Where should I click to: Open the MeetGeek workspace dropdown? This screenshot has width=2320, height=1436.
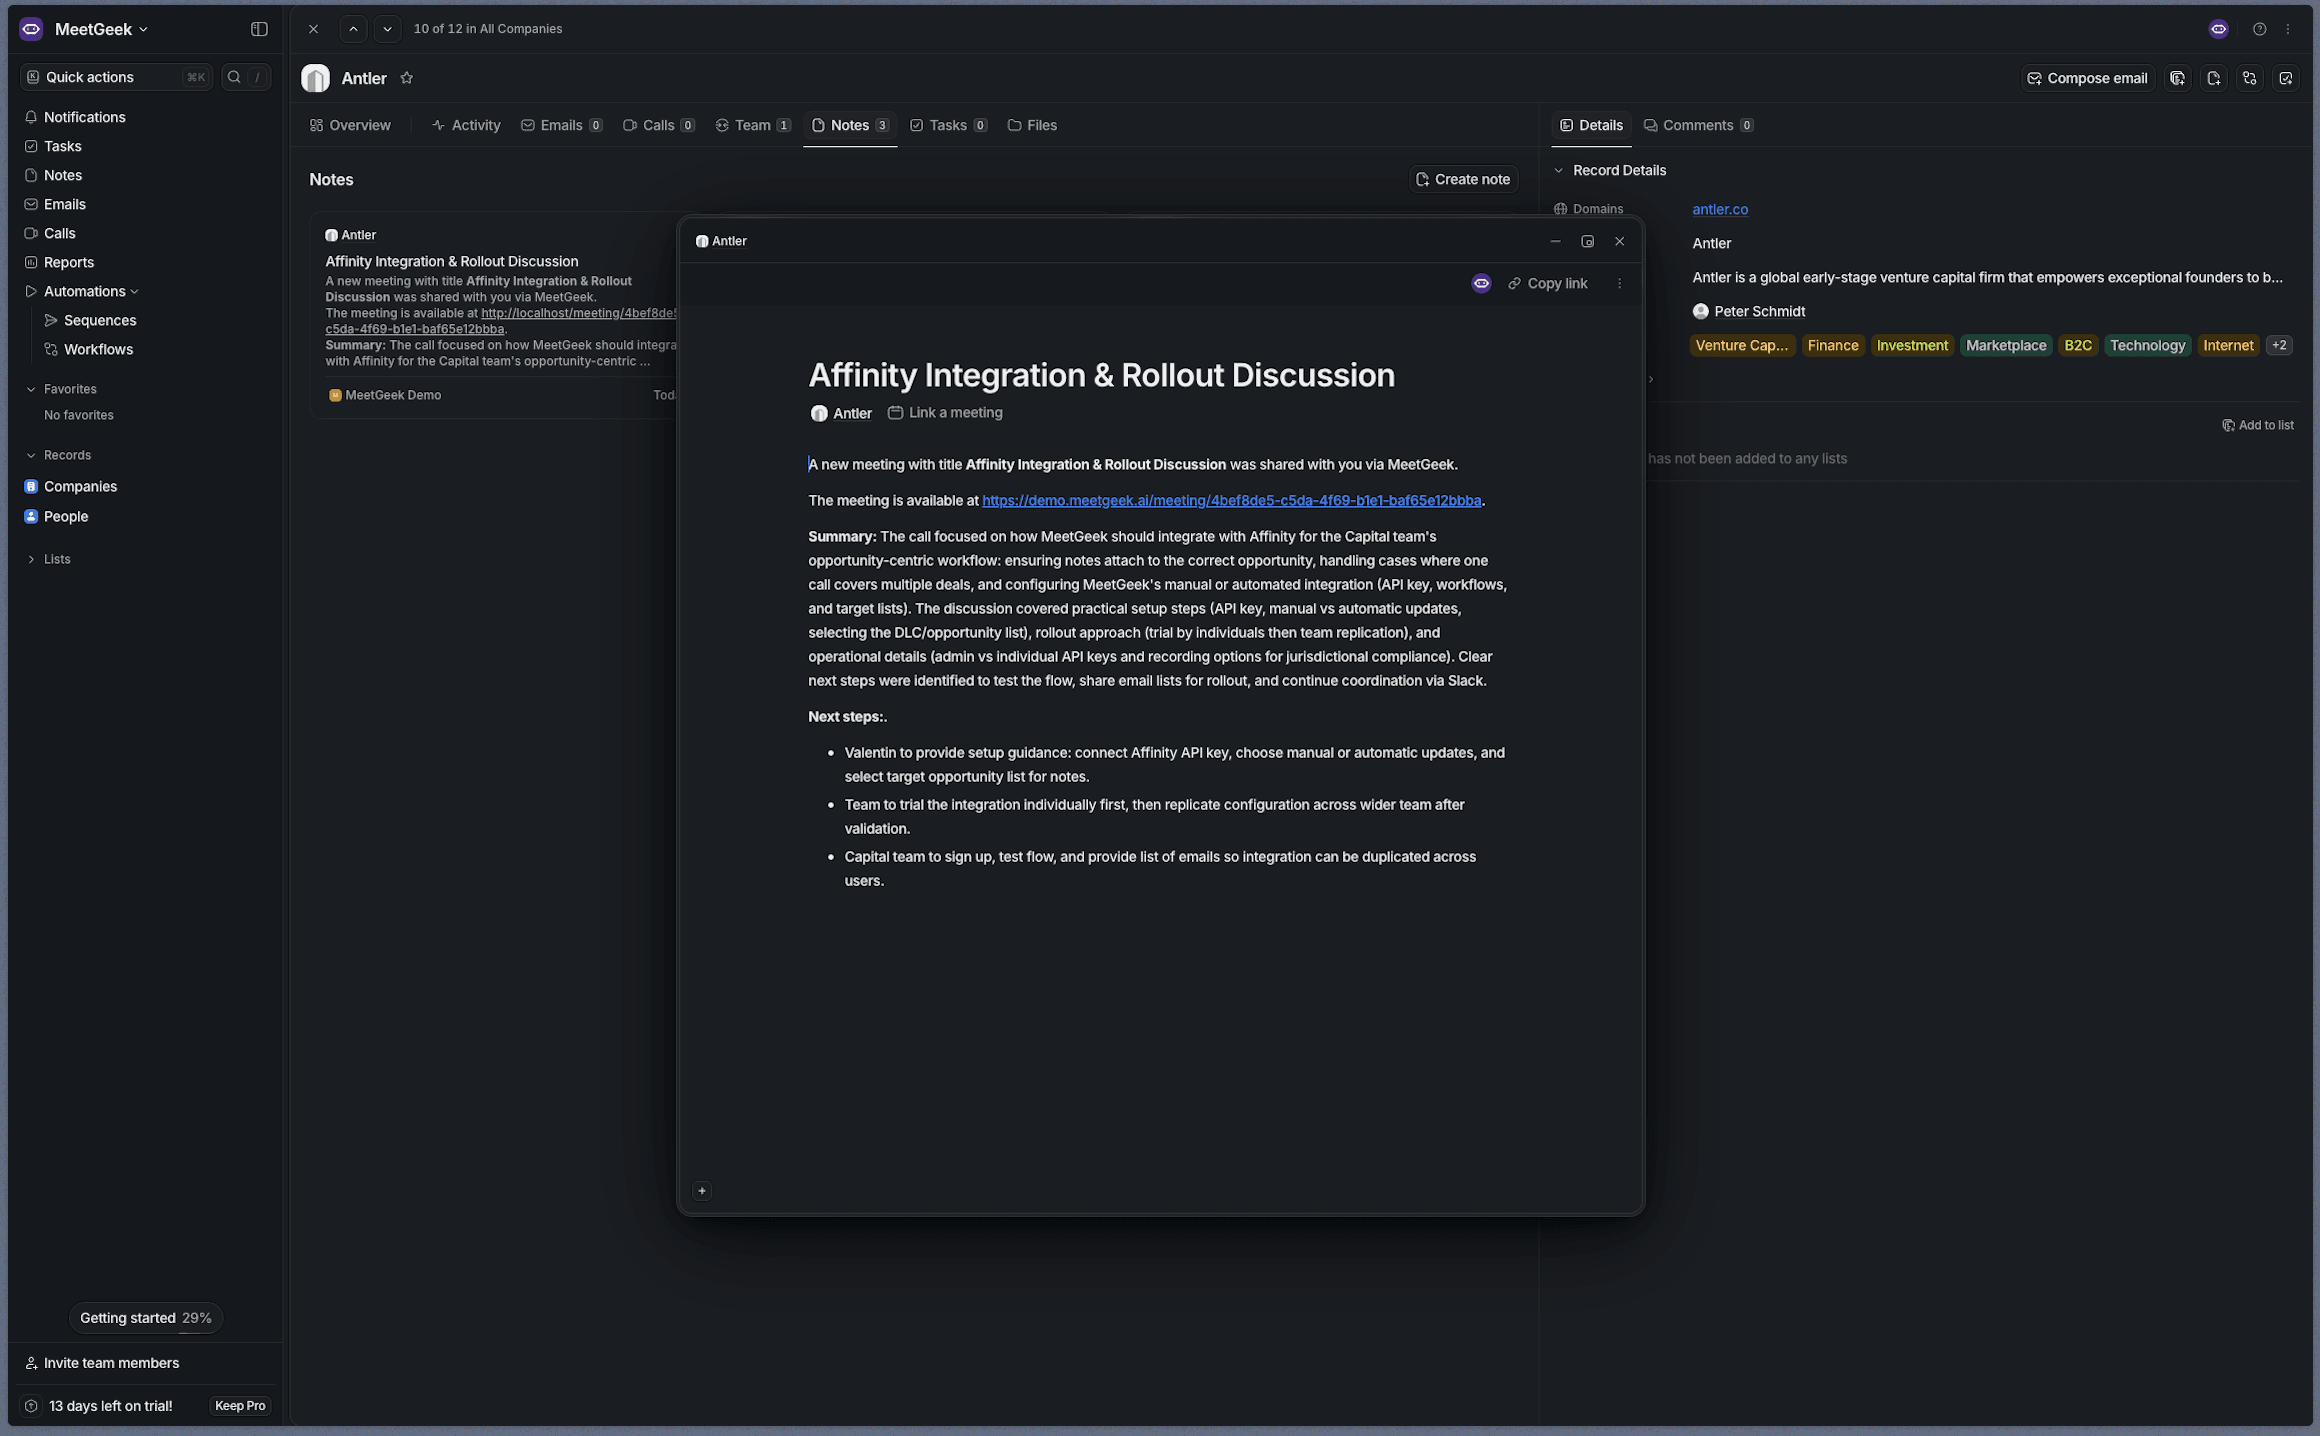click(x=100, y=29)
